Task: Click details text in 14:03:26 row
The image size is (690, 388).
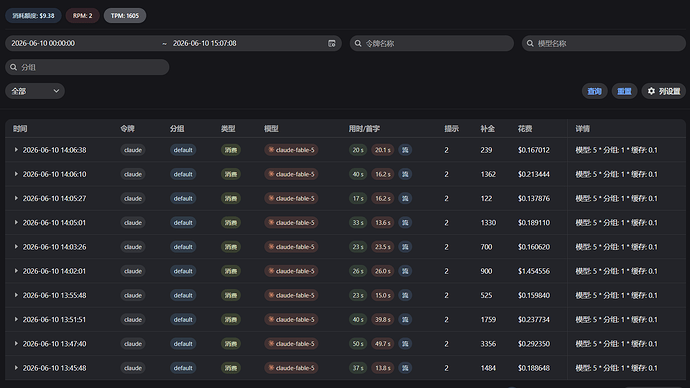Action: pos(617,247)
